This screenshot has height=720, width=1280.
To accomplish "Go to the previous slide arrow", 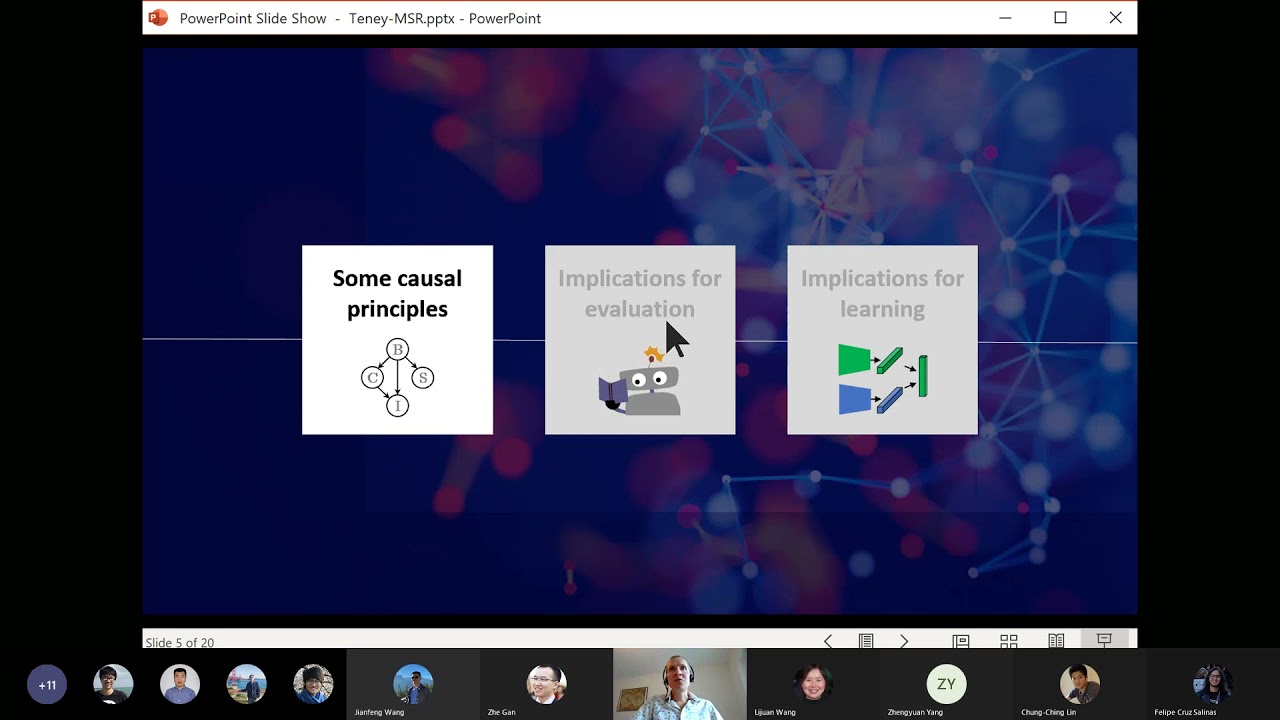I will click(828, 641).
